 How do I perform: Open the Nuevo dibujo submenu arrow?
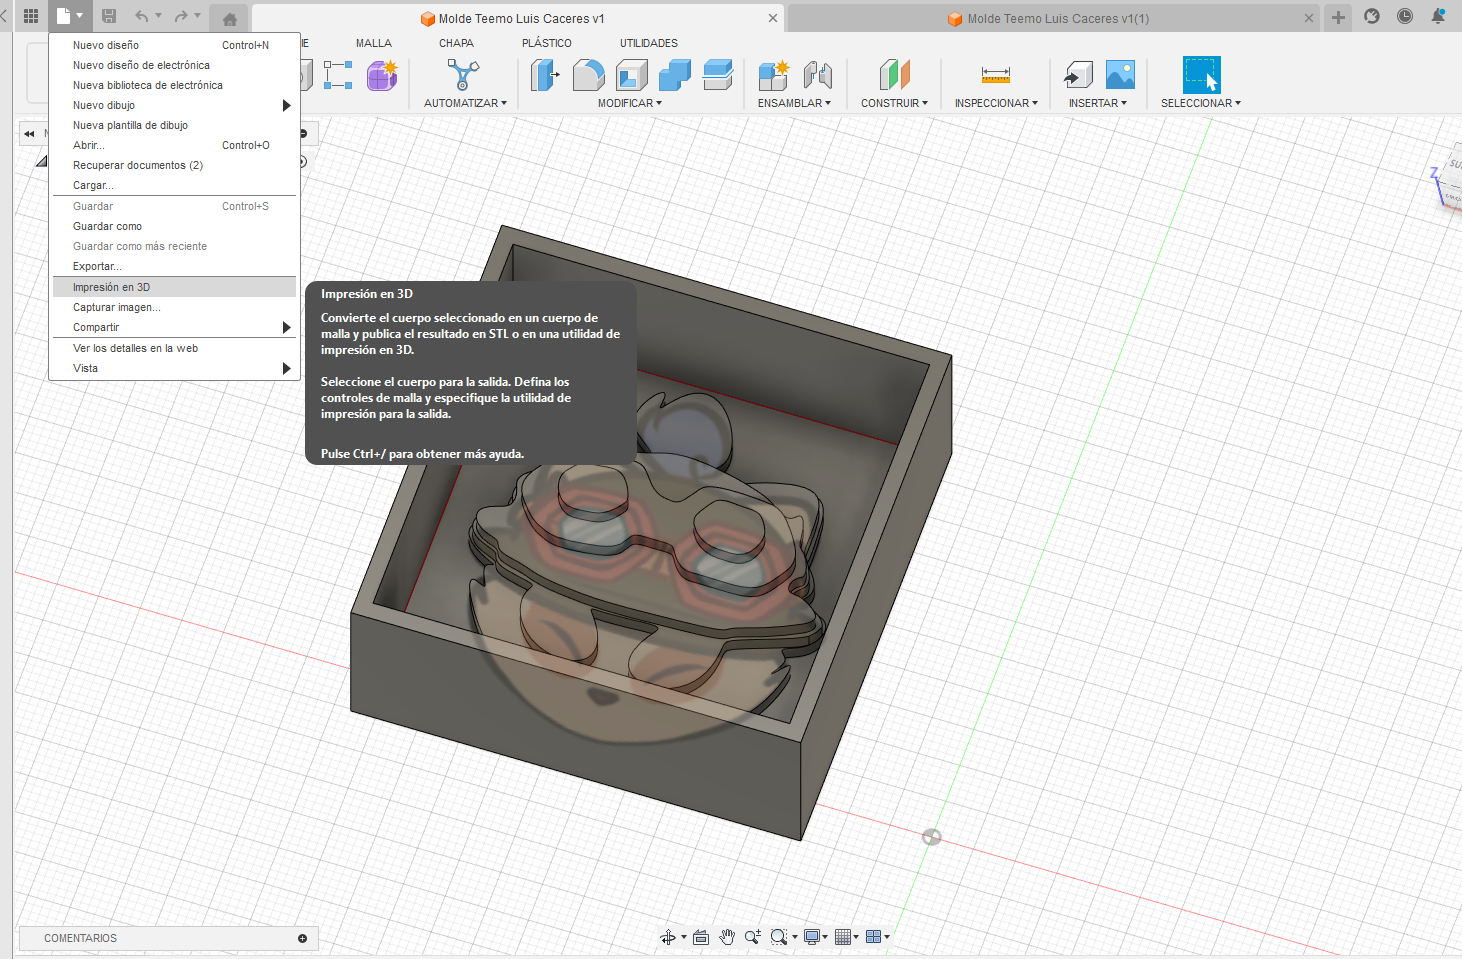click(286, 105)
